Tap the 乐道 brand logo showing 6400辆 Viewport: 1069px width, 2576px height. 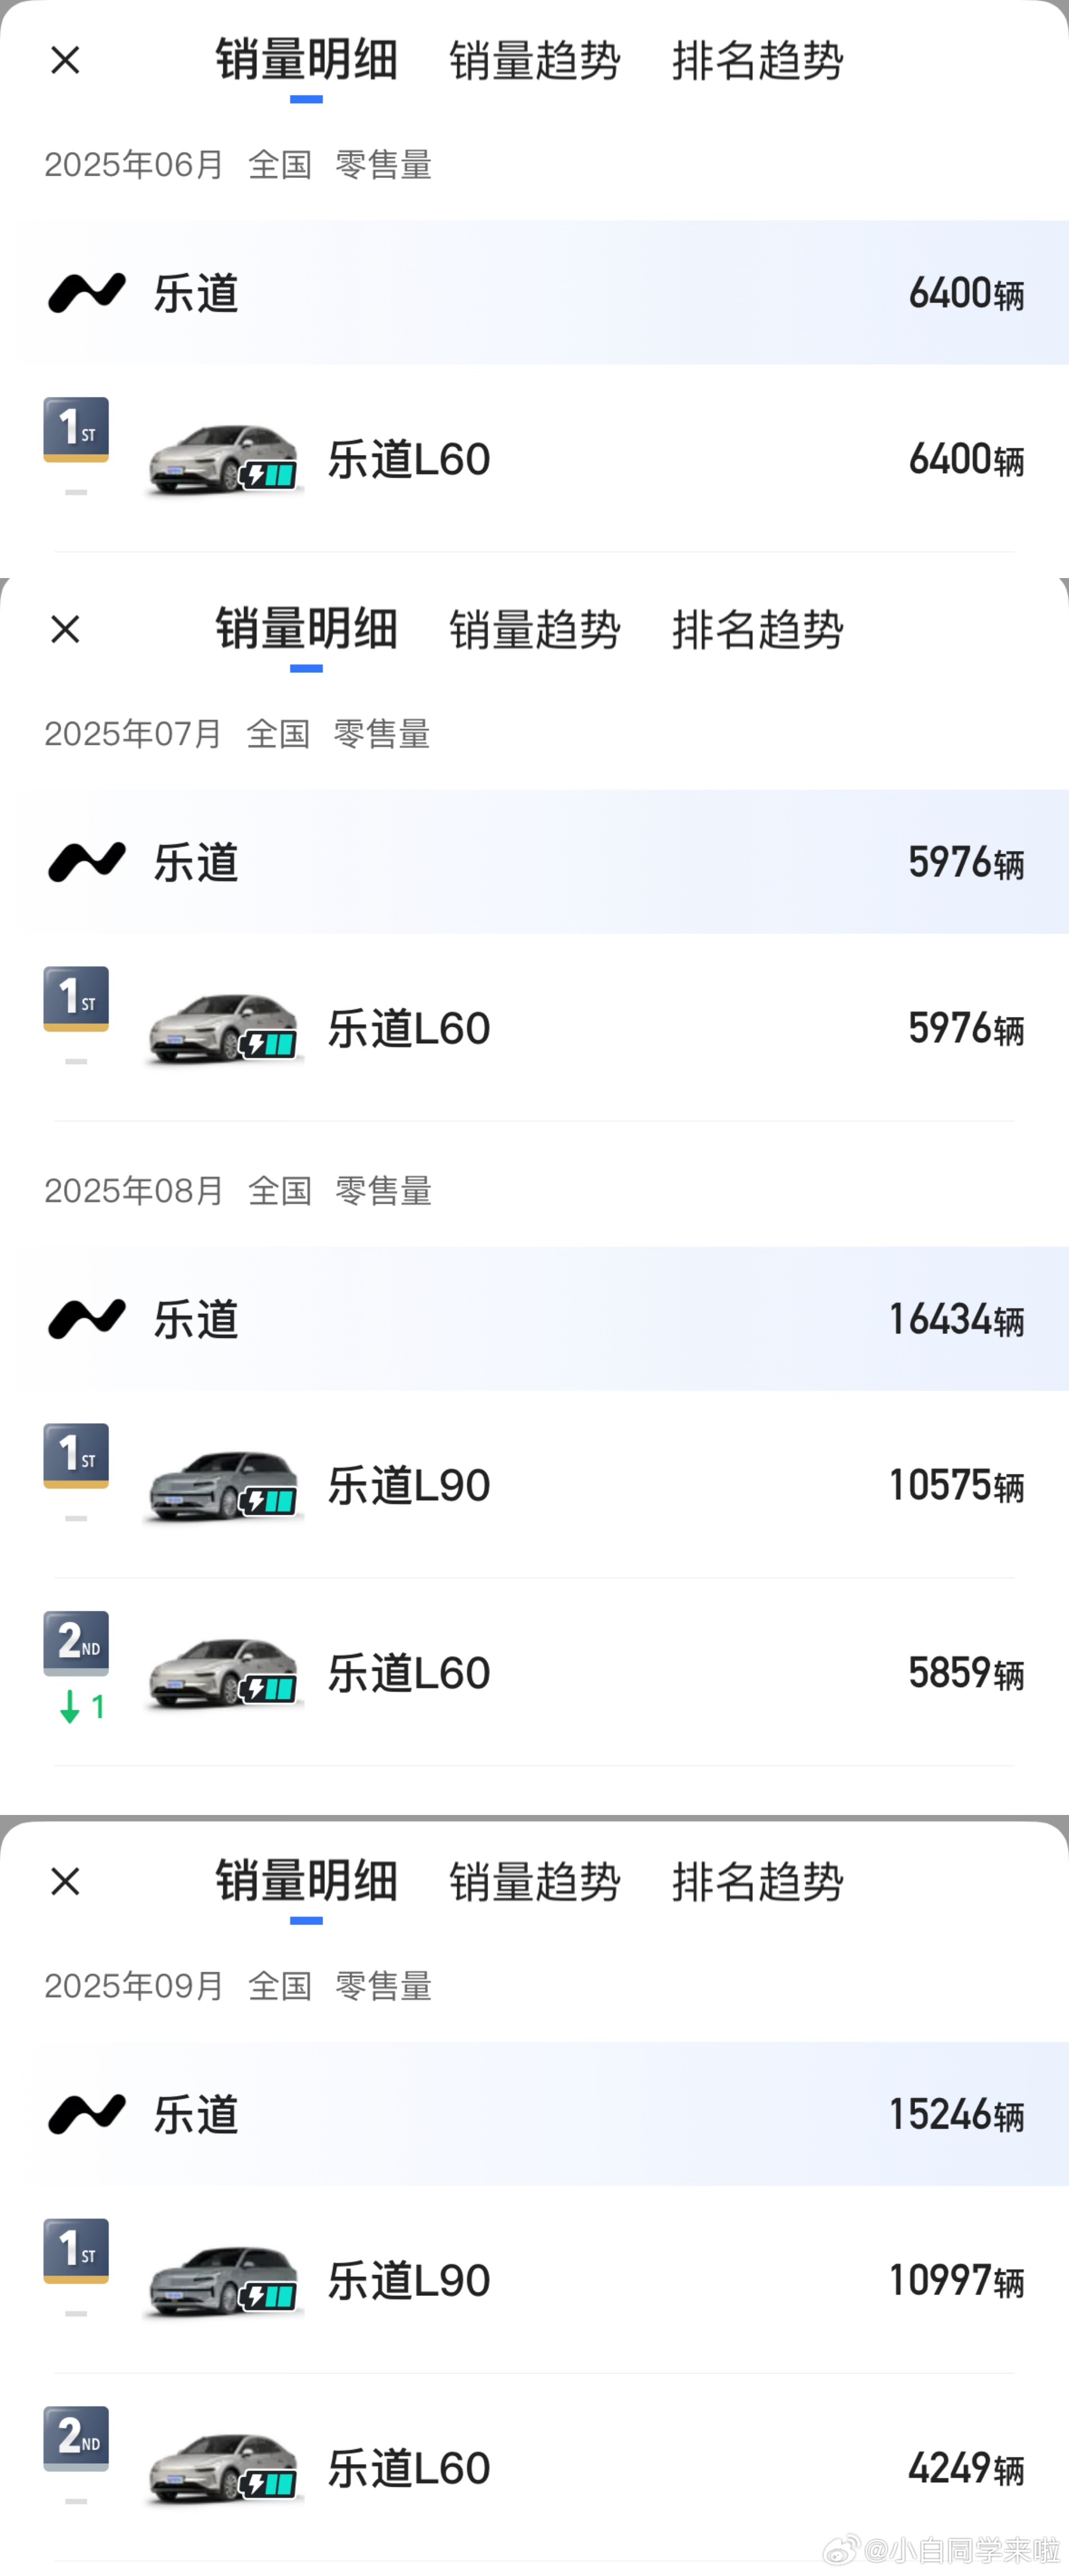87,292
